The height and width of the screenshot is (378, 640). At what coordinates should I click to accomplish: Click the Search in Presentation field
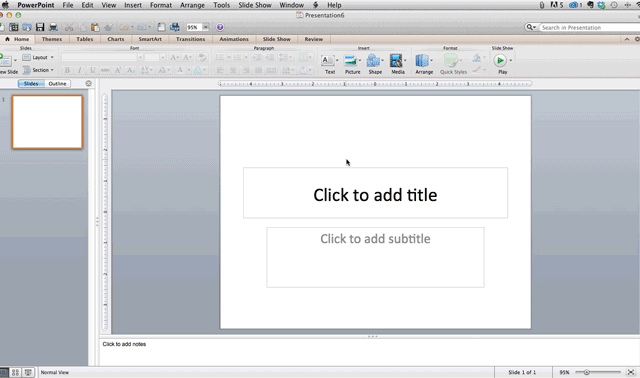click(589, 27)
